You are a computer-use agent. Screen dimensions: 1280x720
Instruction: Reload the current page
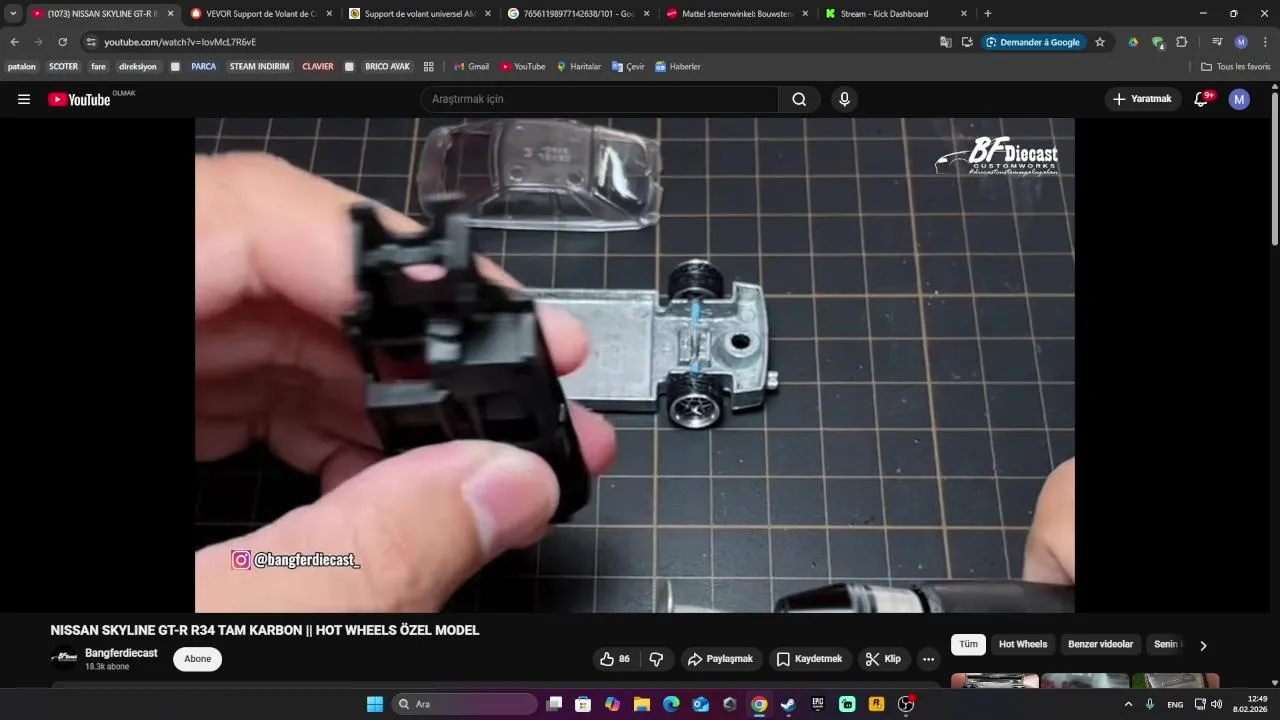(62, 42)
